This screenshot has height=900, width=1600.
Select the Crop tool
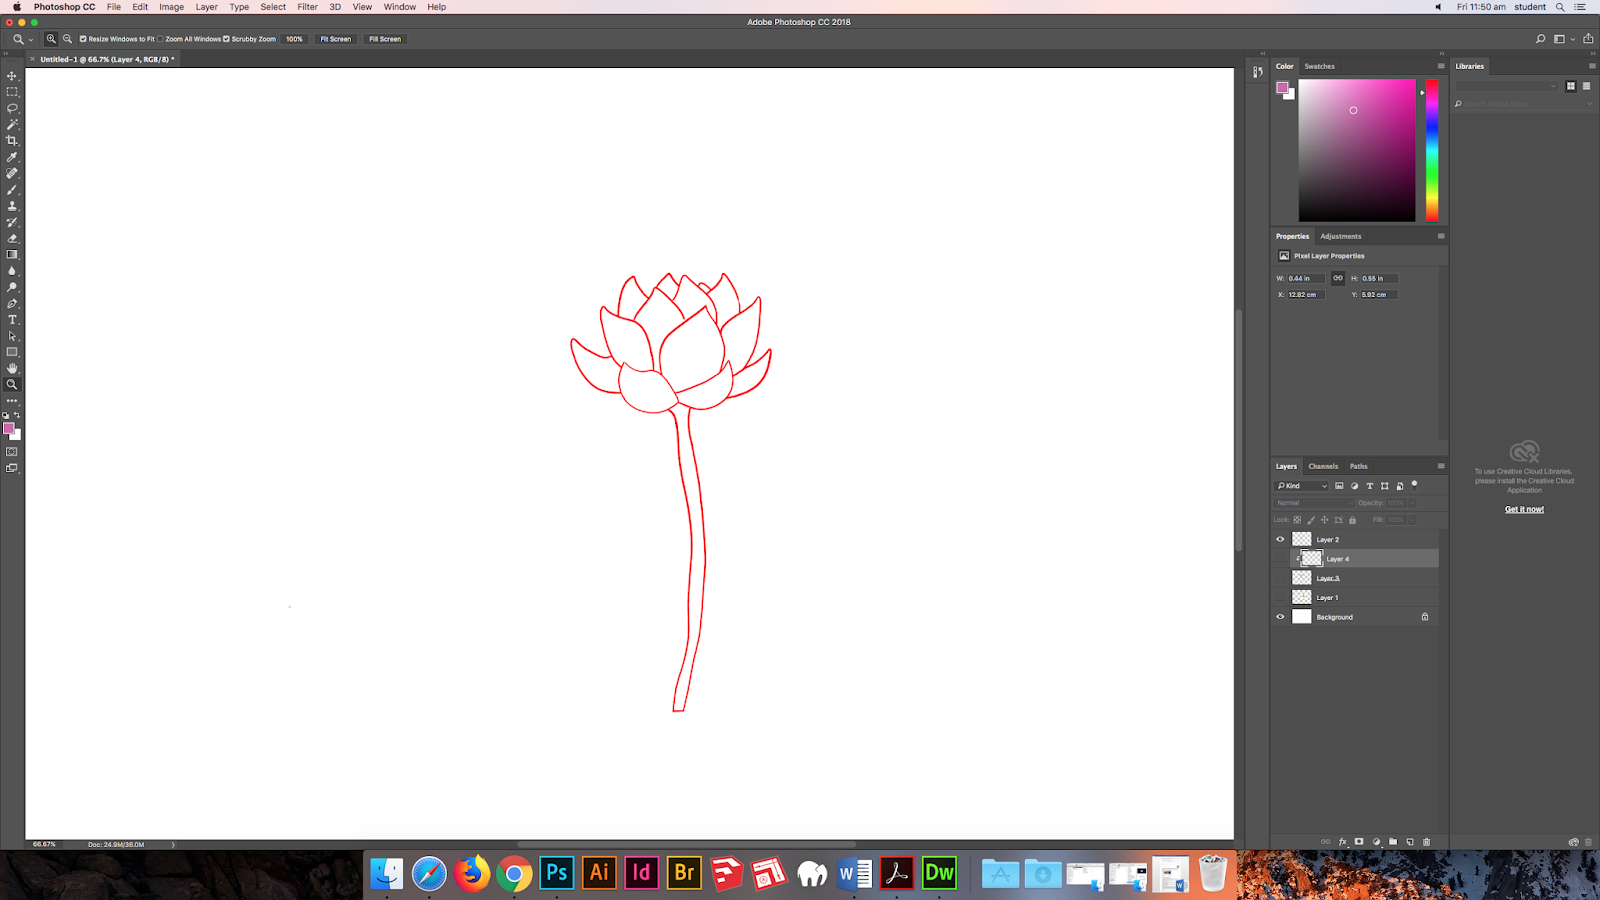[12, 140]
